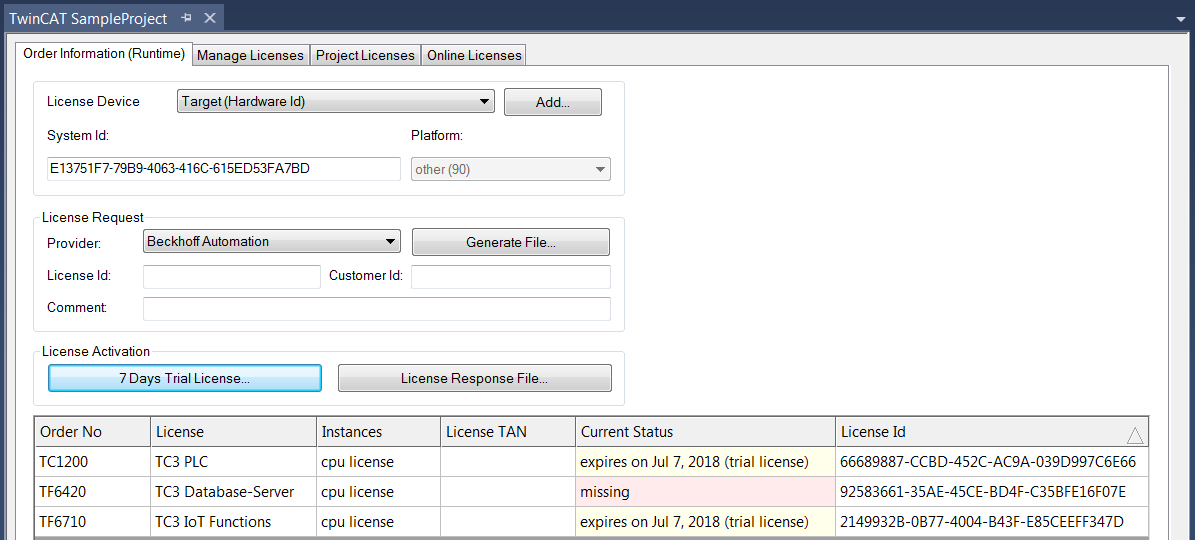This screenshot has height=540, width=1195.
Task: Switch to Manage Licenses tab
Action: [250, 56]
